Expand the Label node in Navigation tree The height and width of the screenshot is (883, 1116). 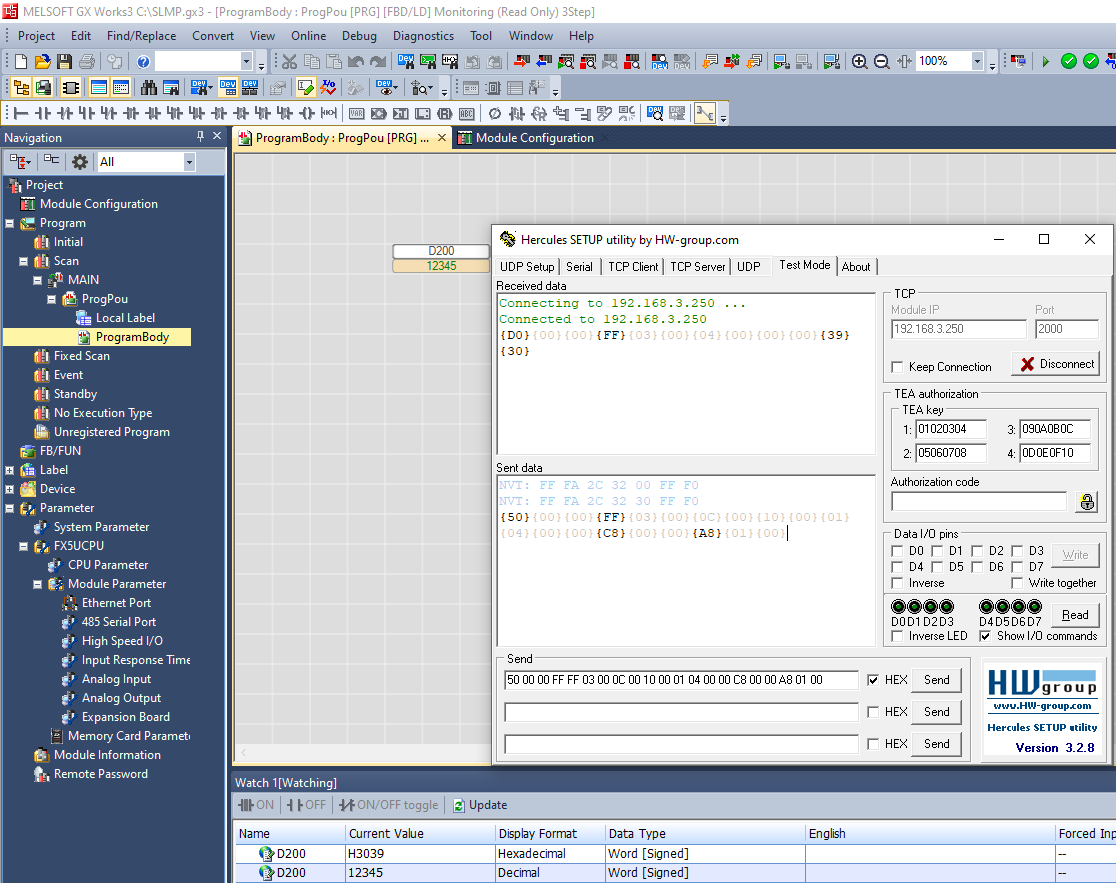pyautogui.click(x=10, y=470)
